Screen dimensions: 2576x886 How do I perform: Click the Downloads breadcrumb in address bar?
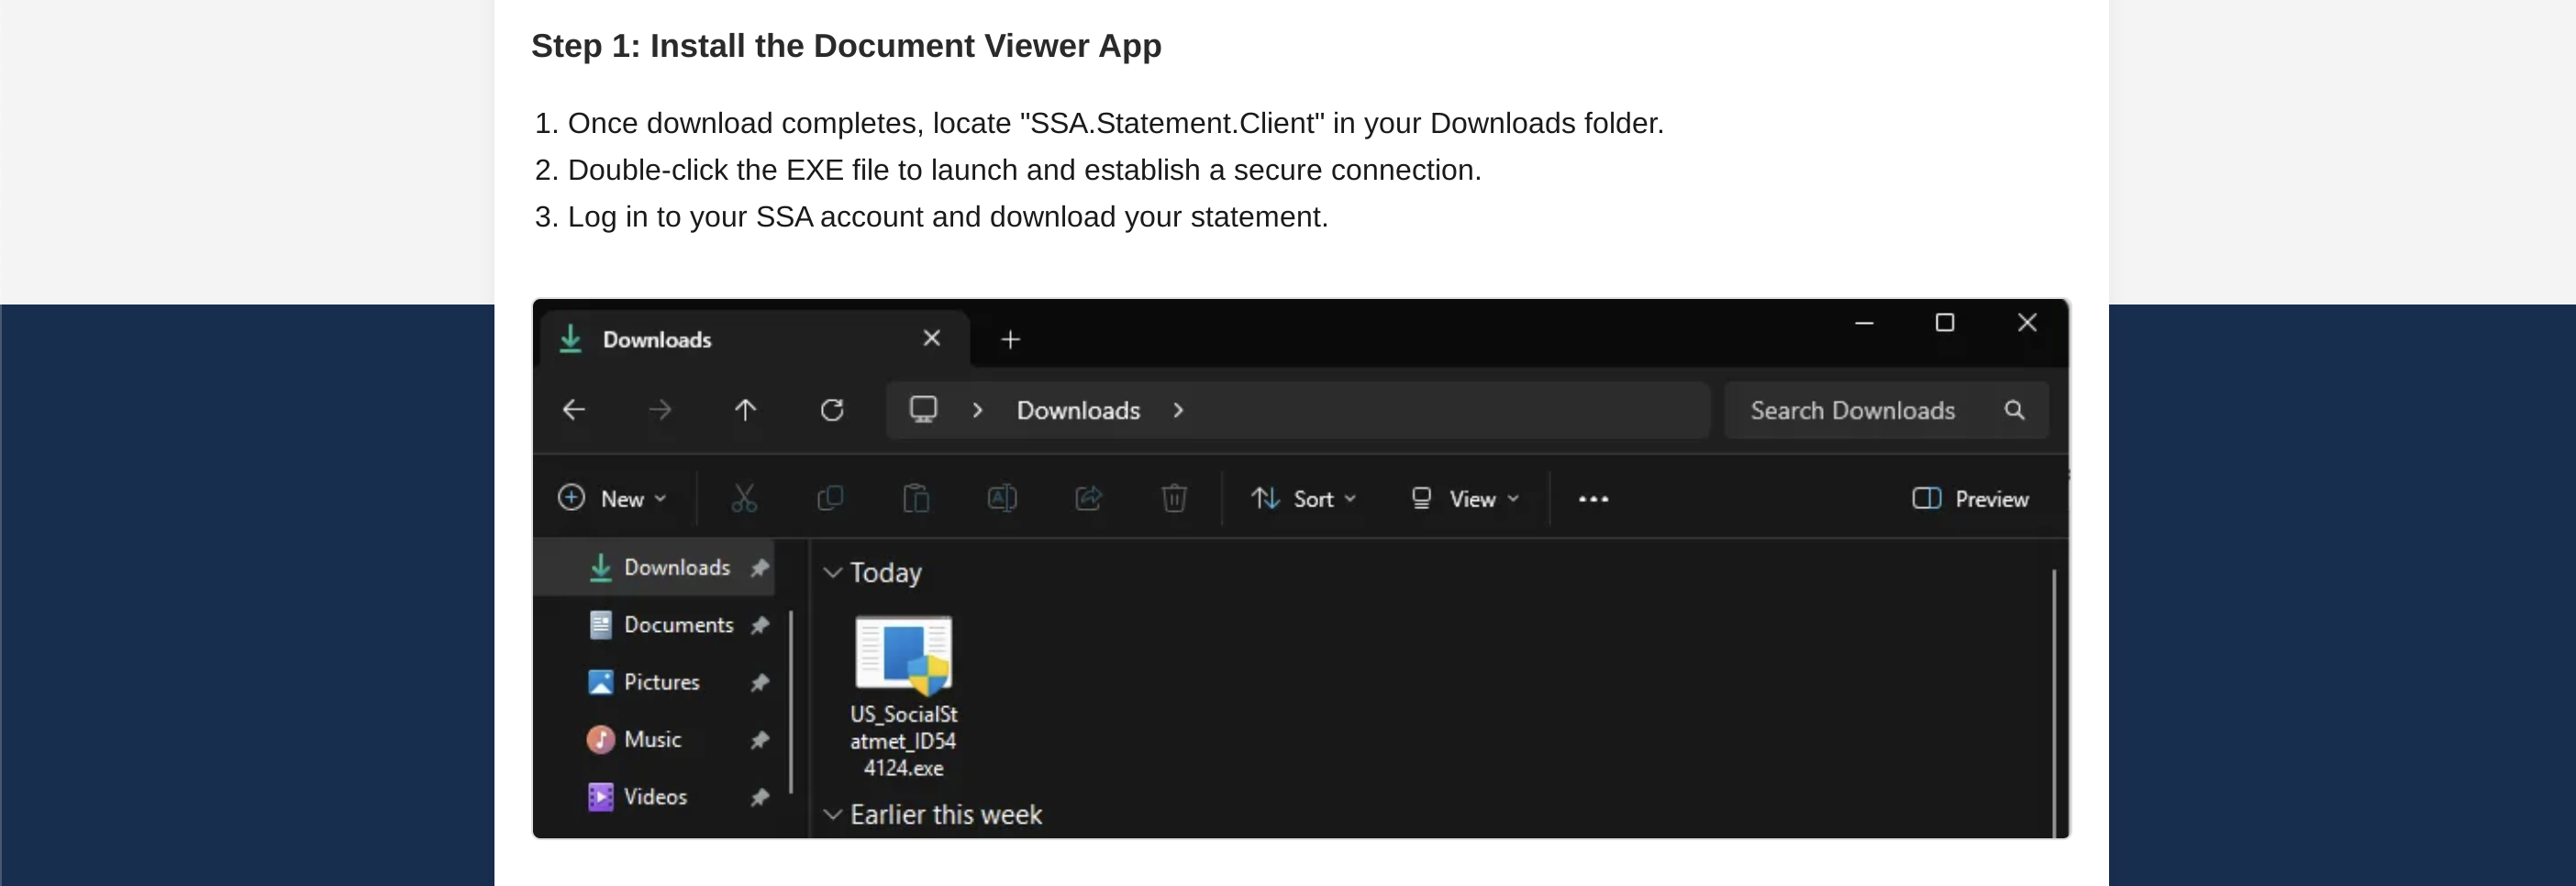point(1078,410)
